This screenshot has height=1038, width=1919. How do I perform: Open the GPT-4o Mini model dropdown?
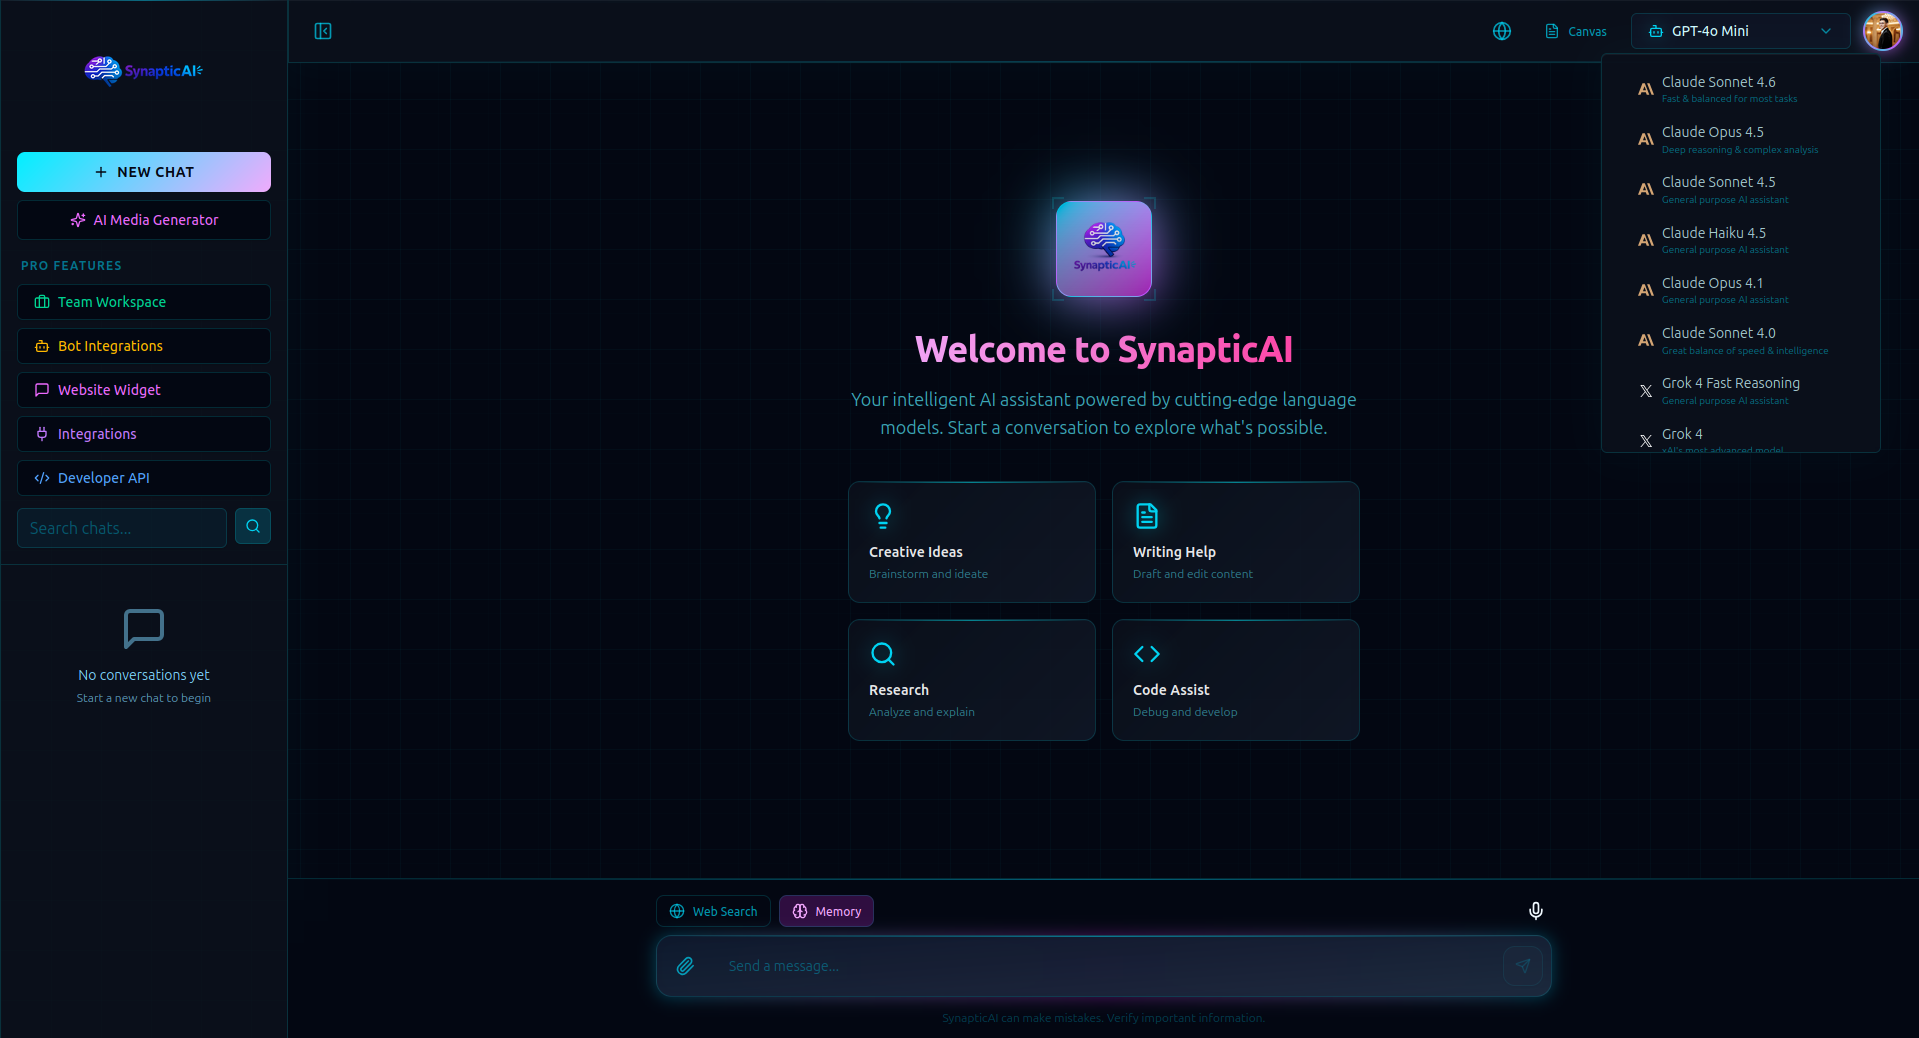click(1739, 31)
